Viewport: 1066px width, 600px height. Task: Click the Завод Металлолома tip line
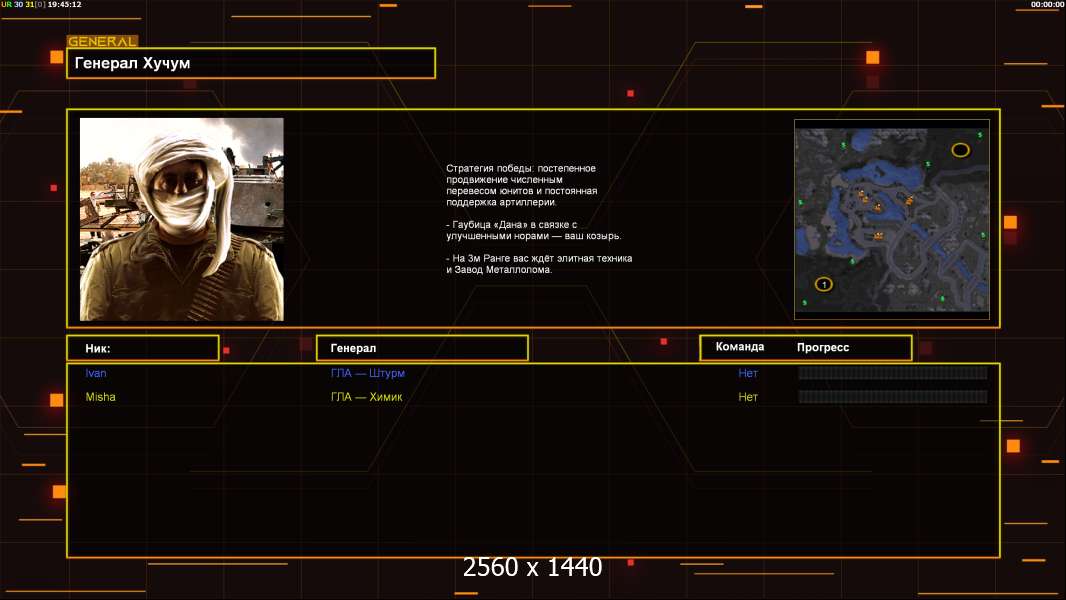coord(539,264)
